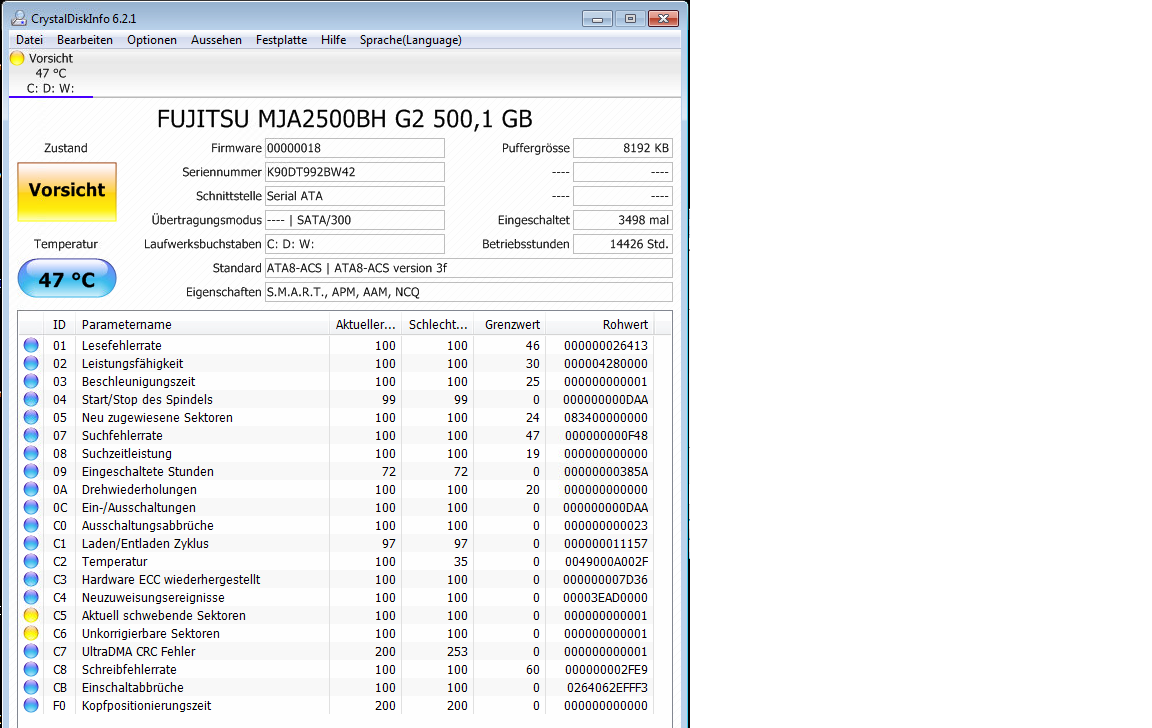
Task: Click the disk title FUJITSU MJA2500BH G2
Action: click(x=345, y=118)
